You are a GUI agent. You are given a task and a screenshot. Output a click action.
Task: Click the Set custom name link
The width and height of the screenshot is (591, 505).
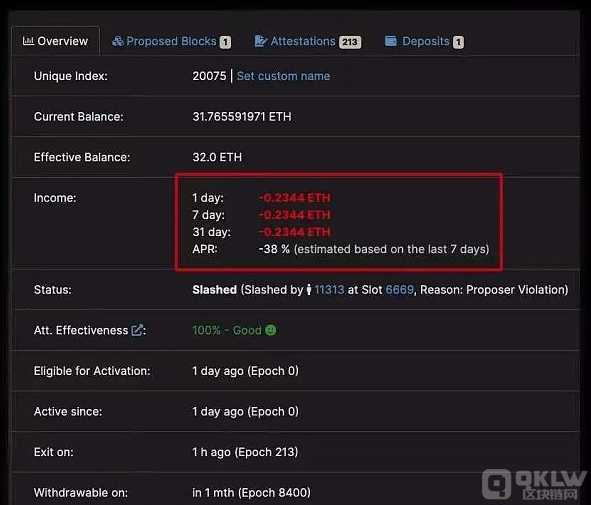coord(283,76)
